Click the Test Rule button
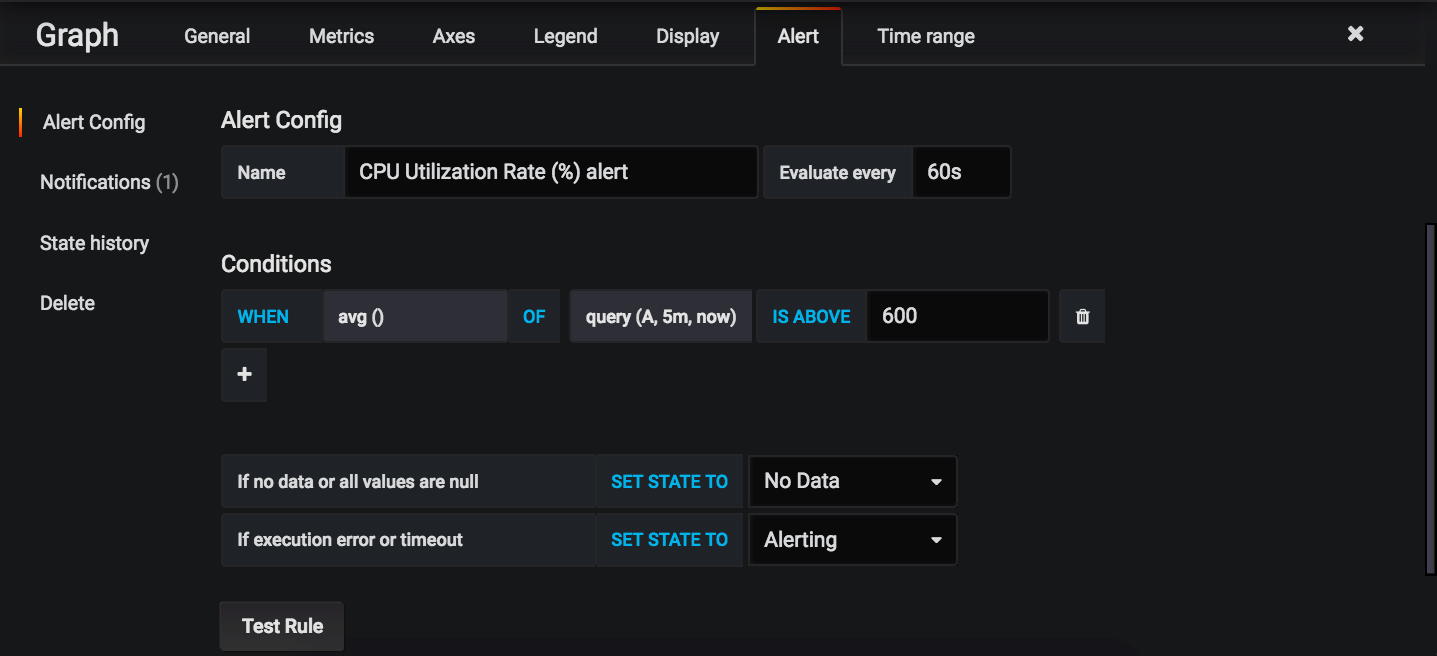This screenshot has height=656, width=1437. (x=281, y=625)
